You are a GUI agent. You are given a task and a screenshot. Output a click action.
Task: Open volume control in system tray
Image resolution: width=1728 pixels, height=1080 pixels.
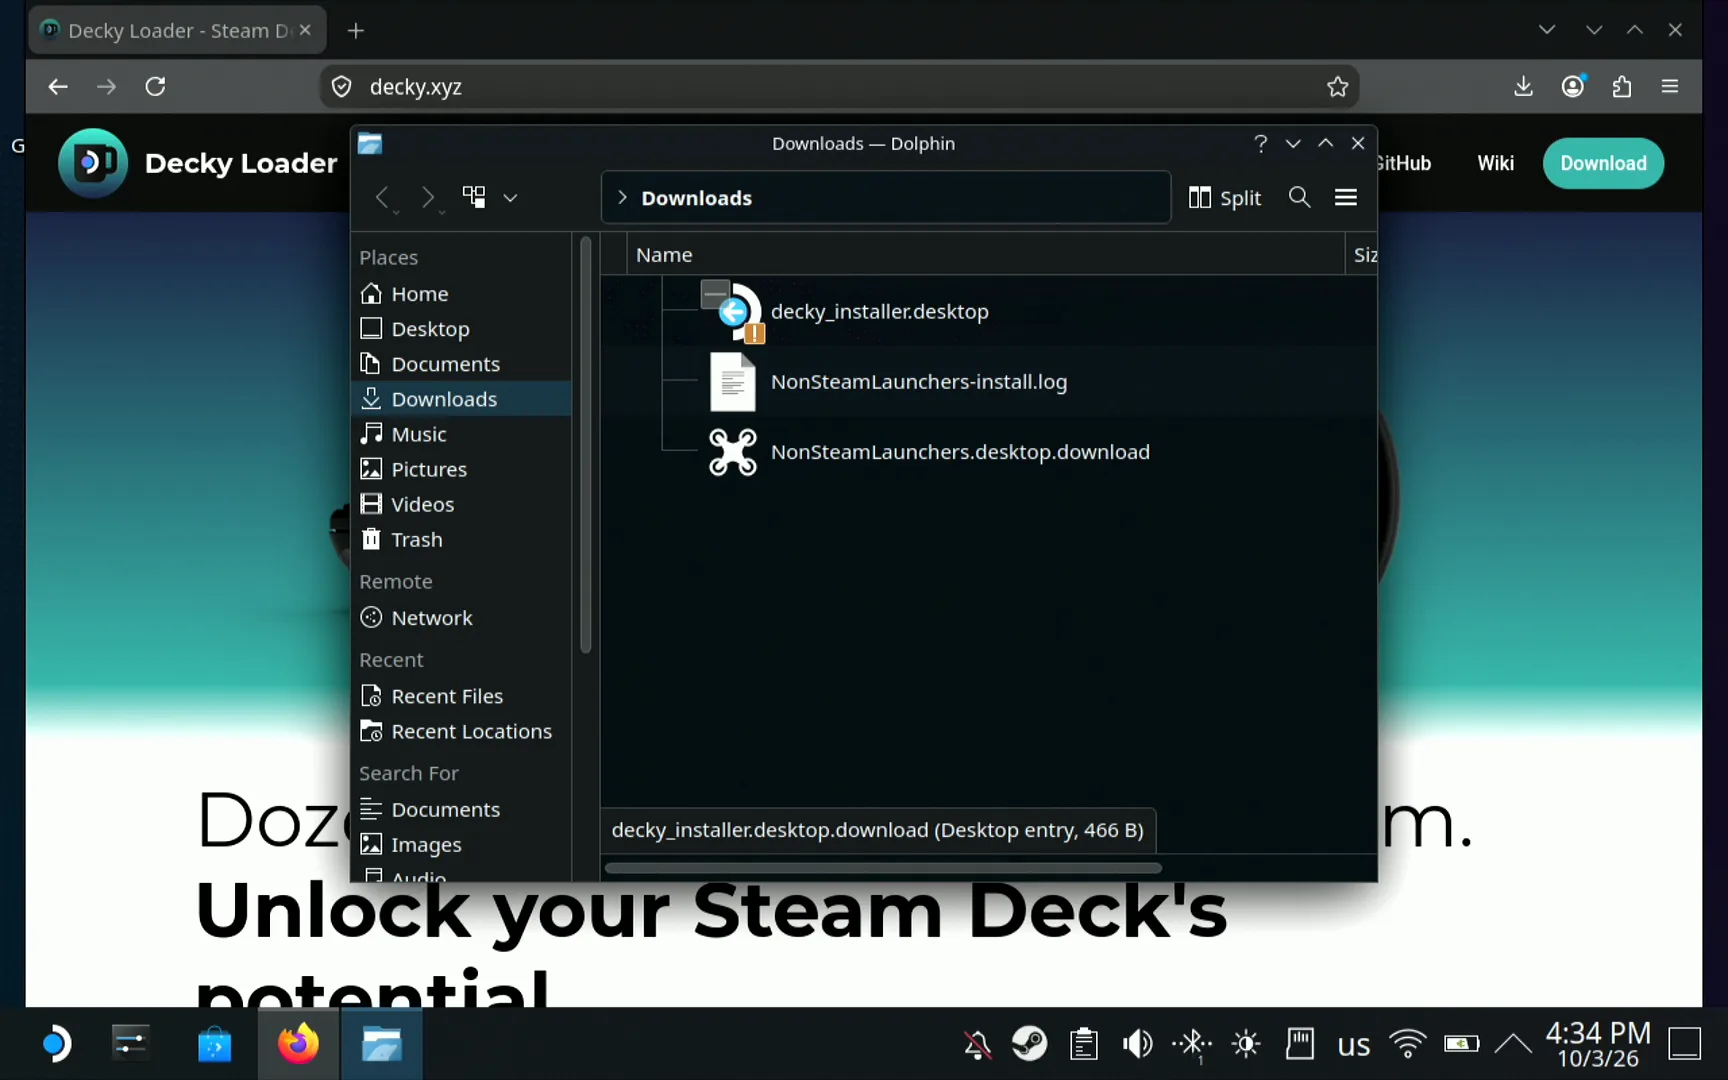tap(1137, 1044)
